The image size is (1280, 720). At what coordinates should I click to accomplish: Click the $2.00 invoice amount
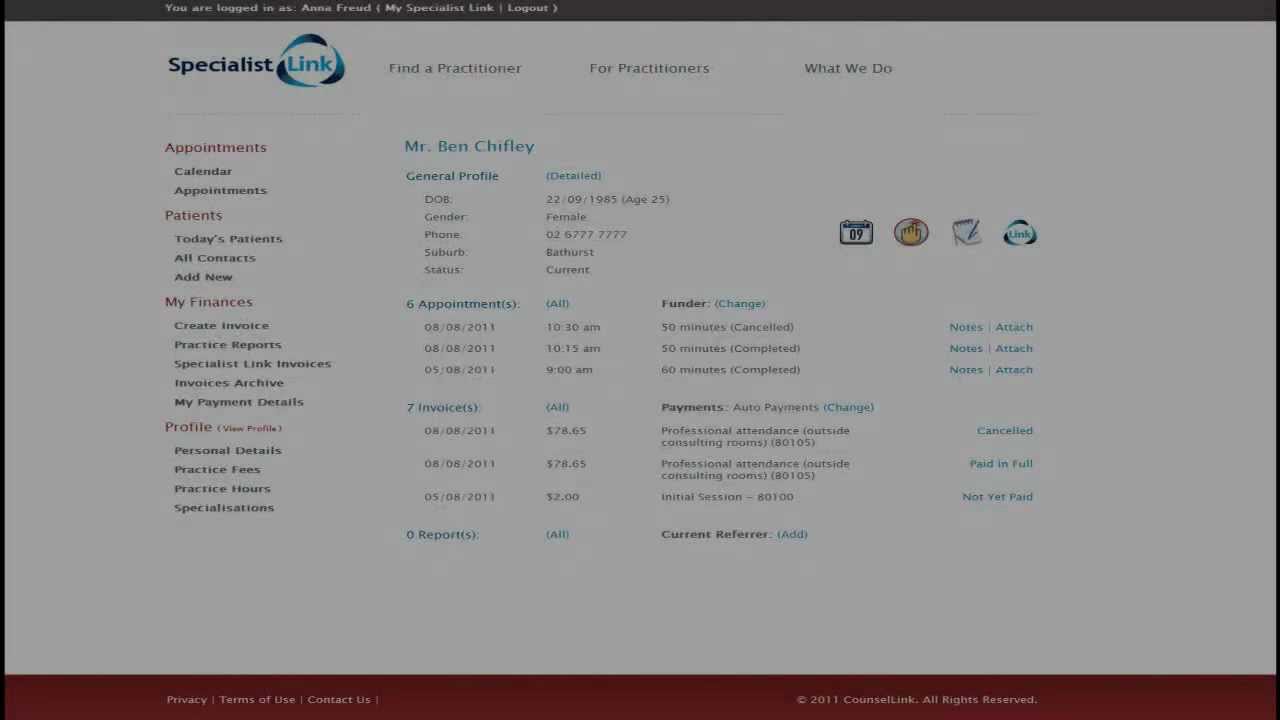point(562,497)
